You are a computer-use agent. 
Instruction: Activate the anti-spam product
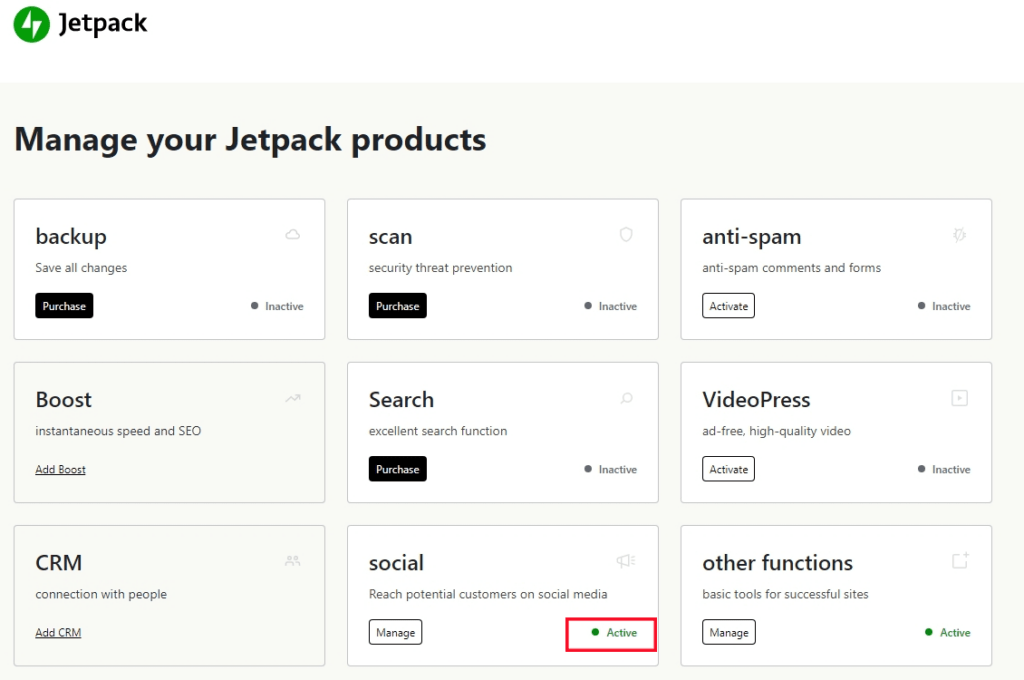point(728,306)
